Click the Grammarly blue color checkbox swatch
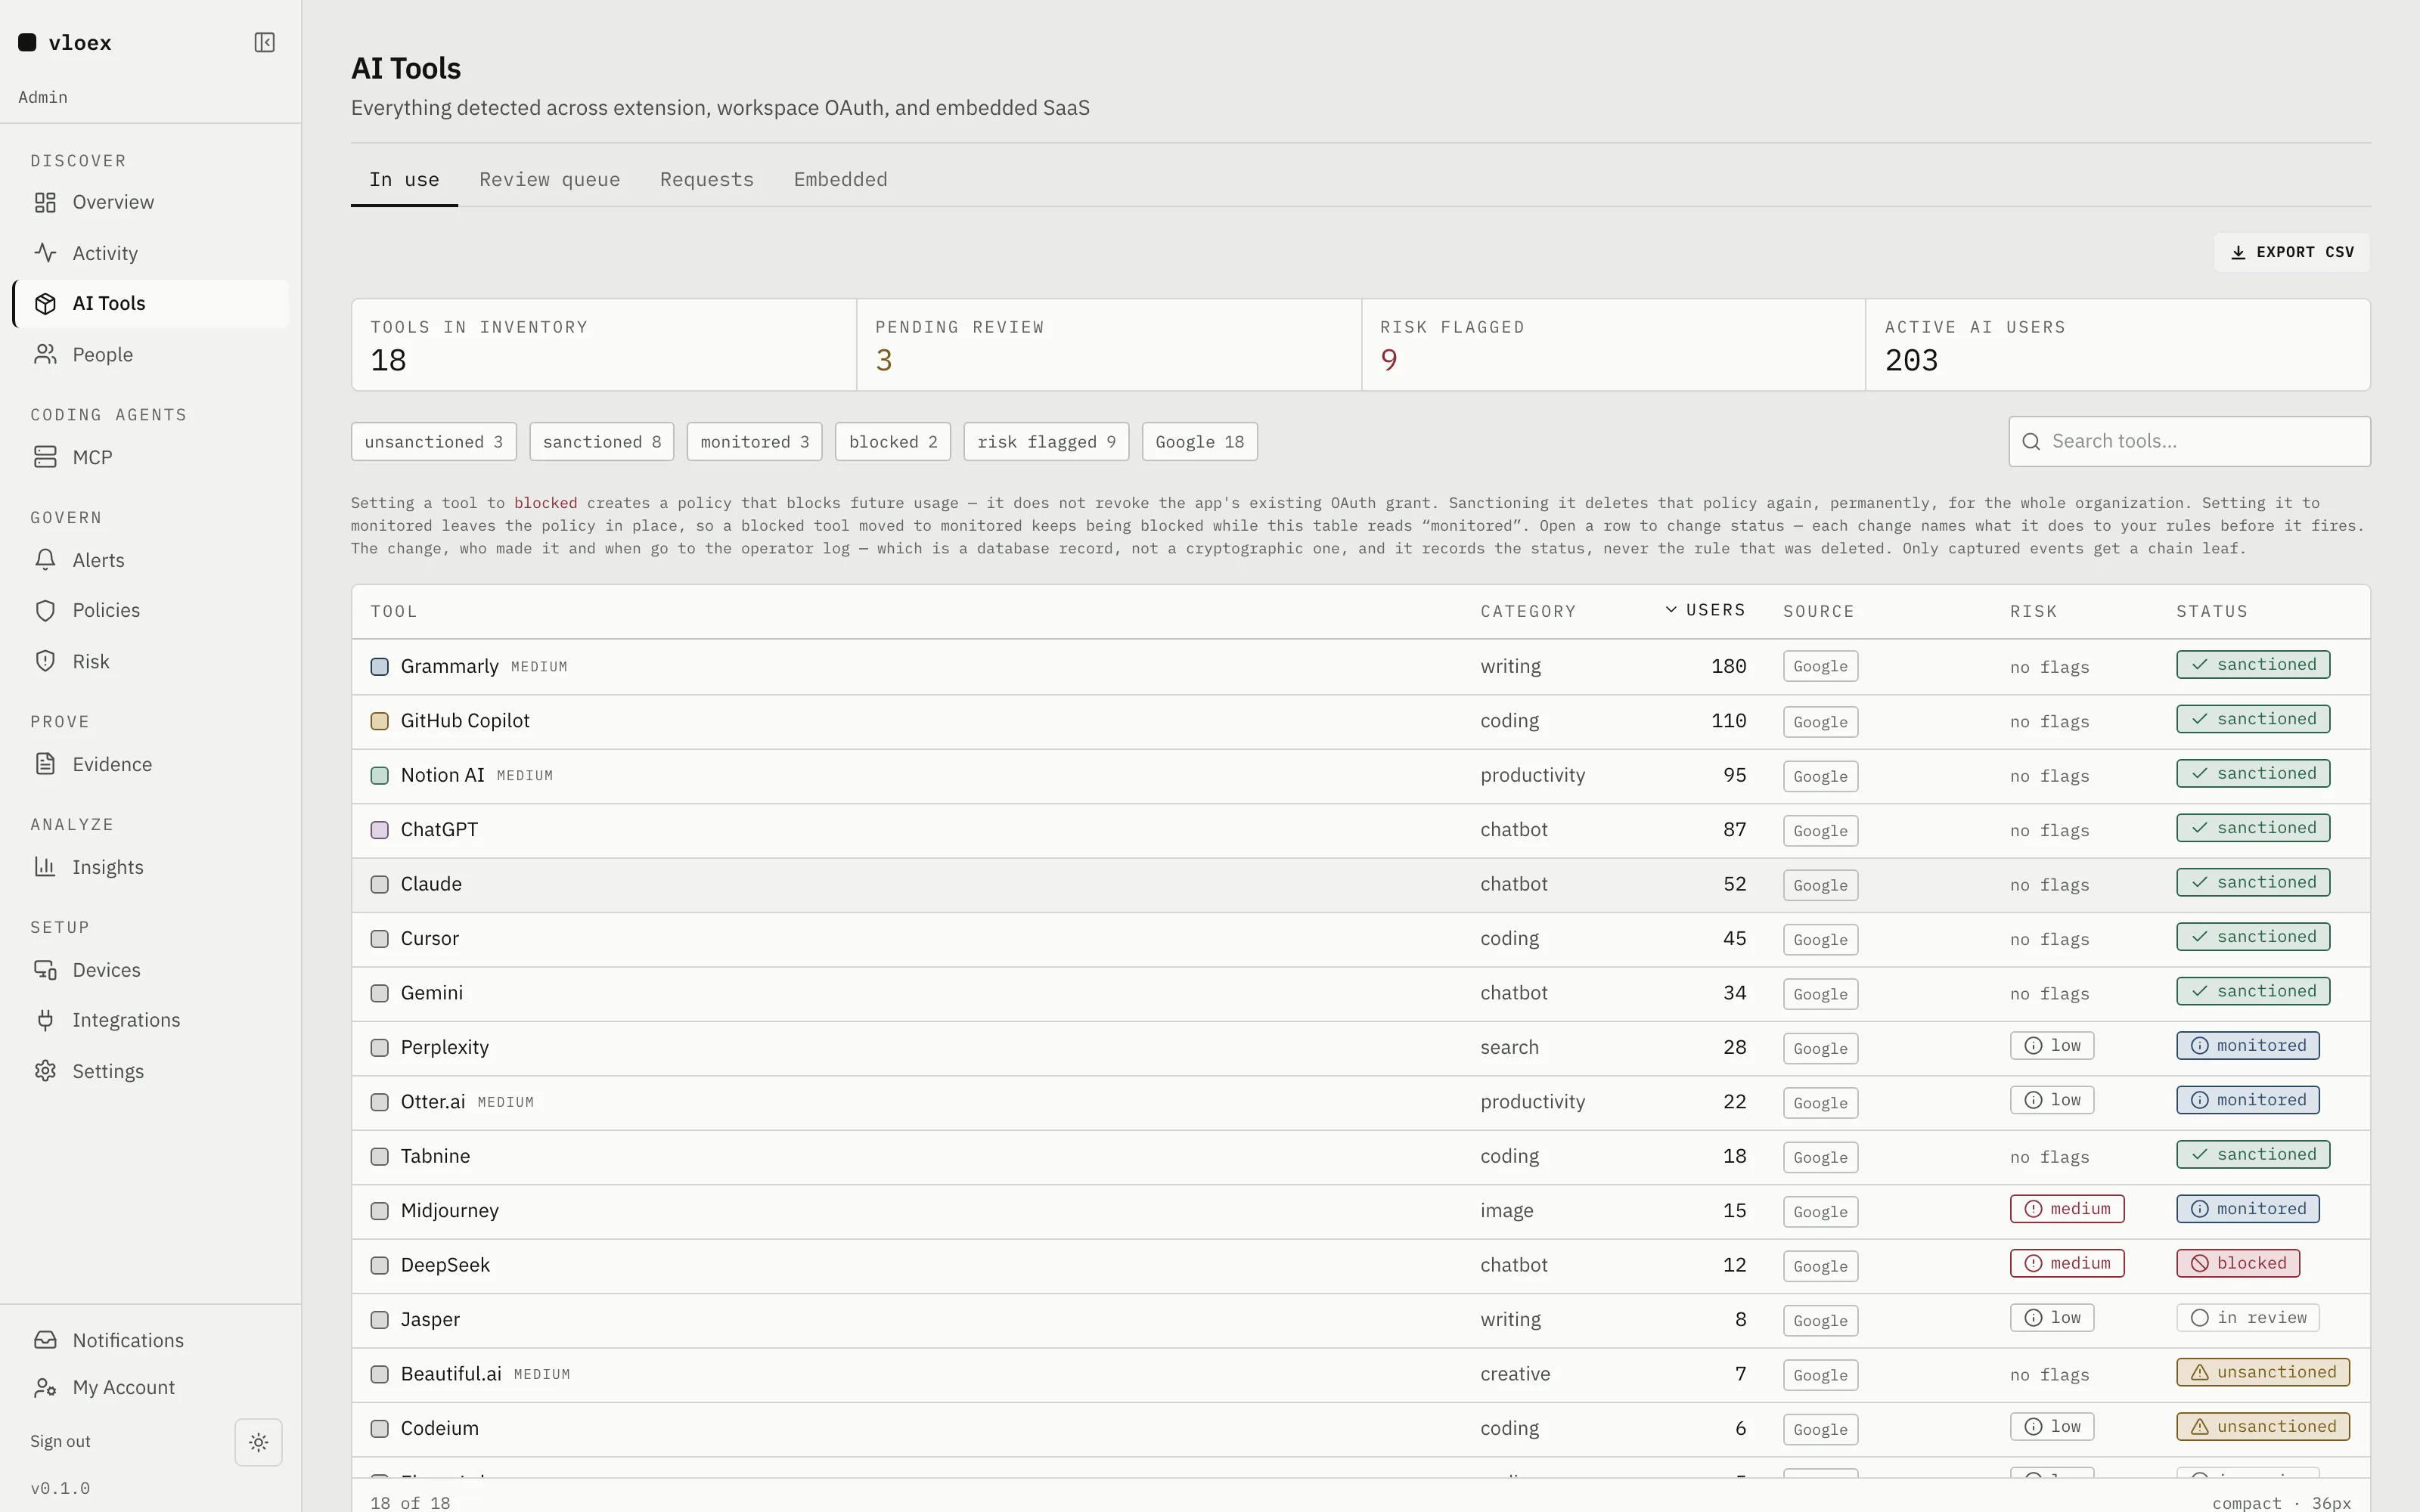This screenshot has width=2420, height=1512. point(380,667)
